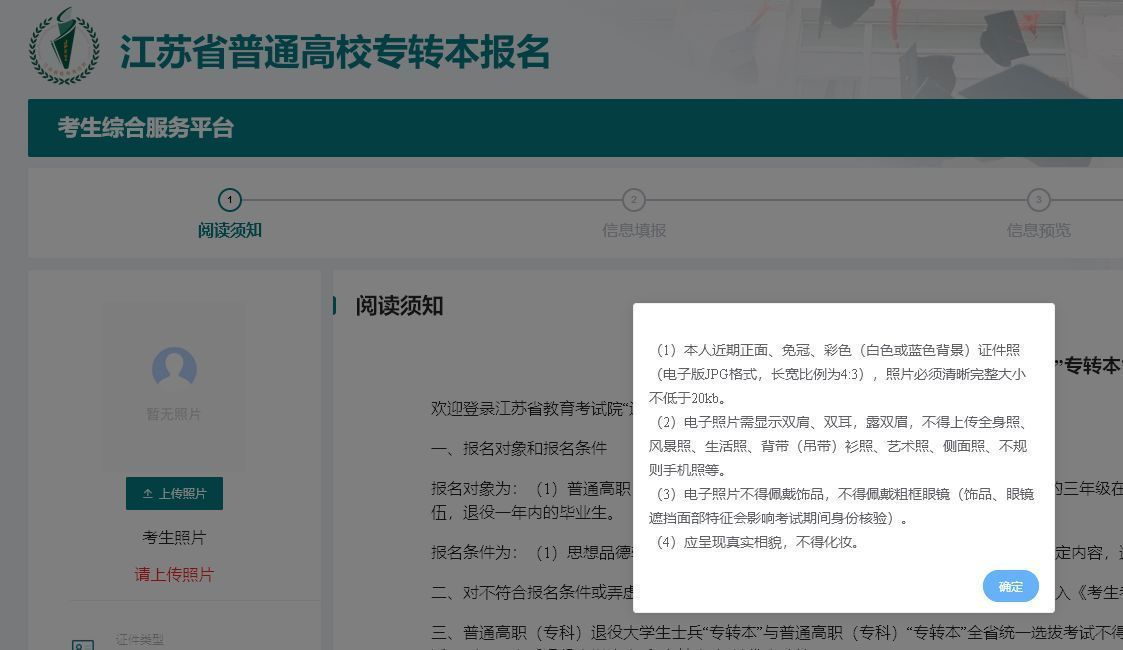The height and width of the screenshot is (650, 1123).
Task: Click the 阅读须知 section heading
Action: pyautogui.click(x=399, y=306)
